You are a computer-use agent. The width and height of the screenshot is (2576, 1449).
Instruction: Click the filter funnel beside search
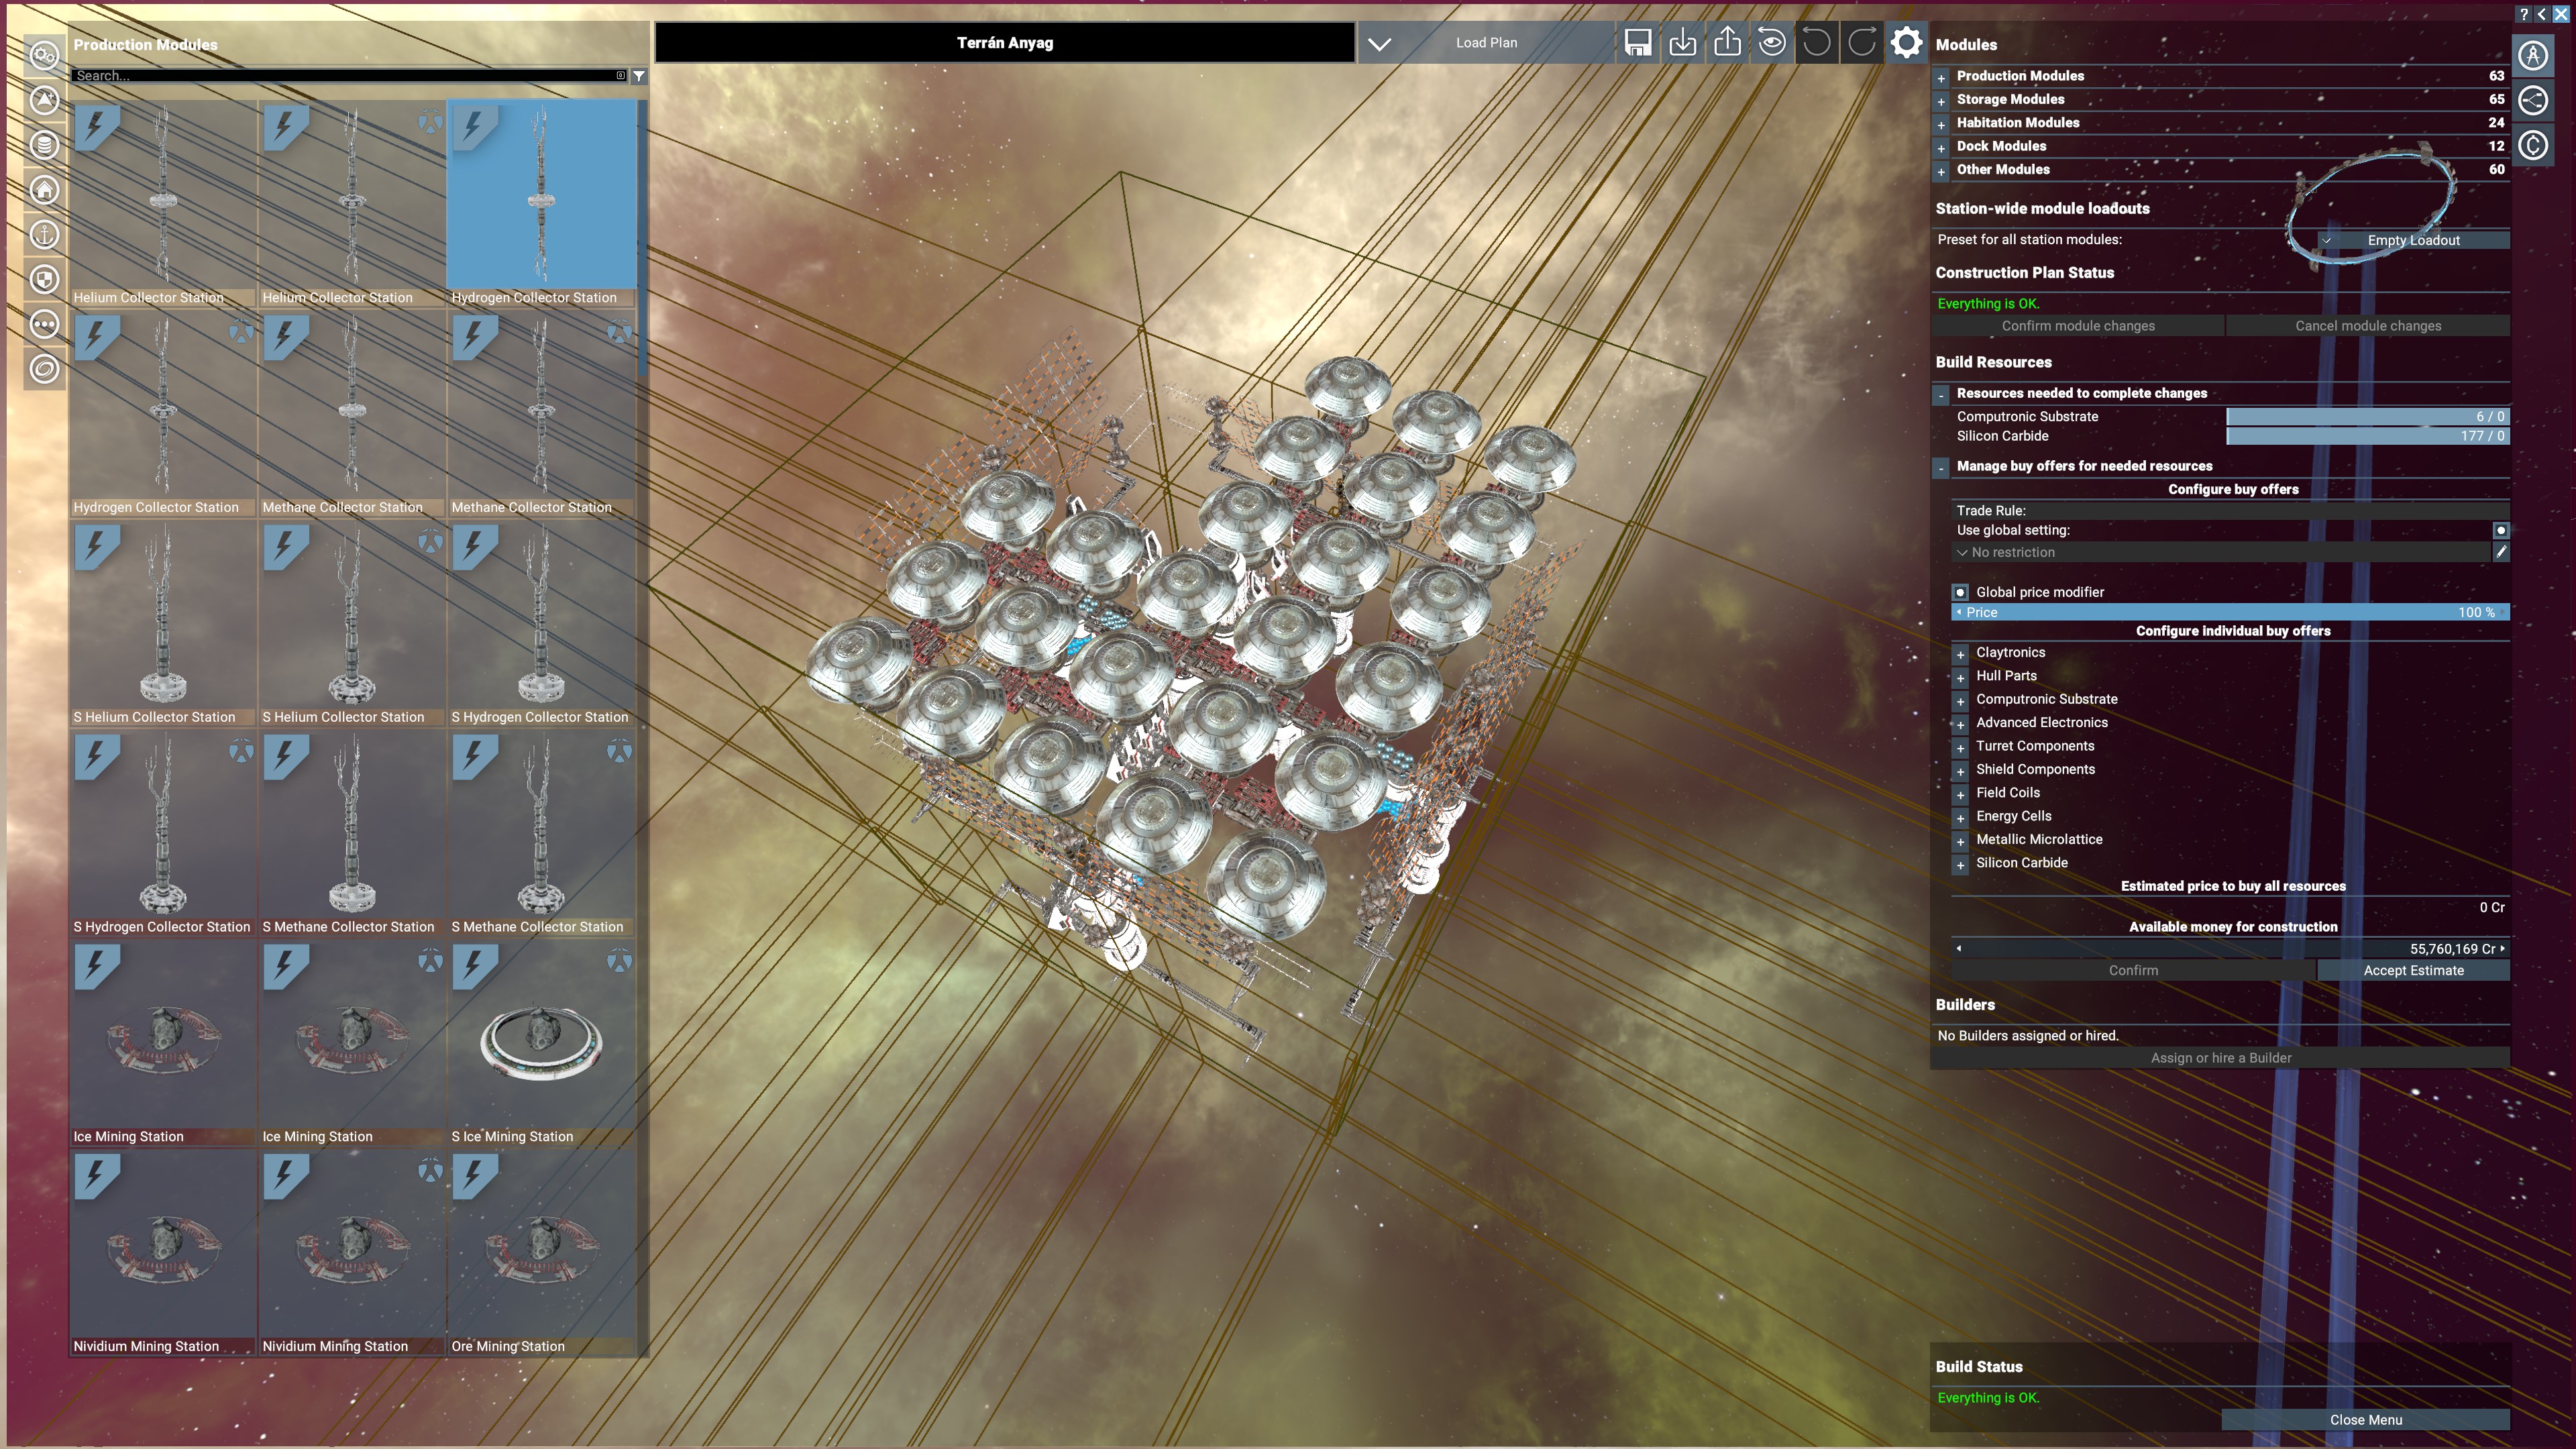(639, 76)
